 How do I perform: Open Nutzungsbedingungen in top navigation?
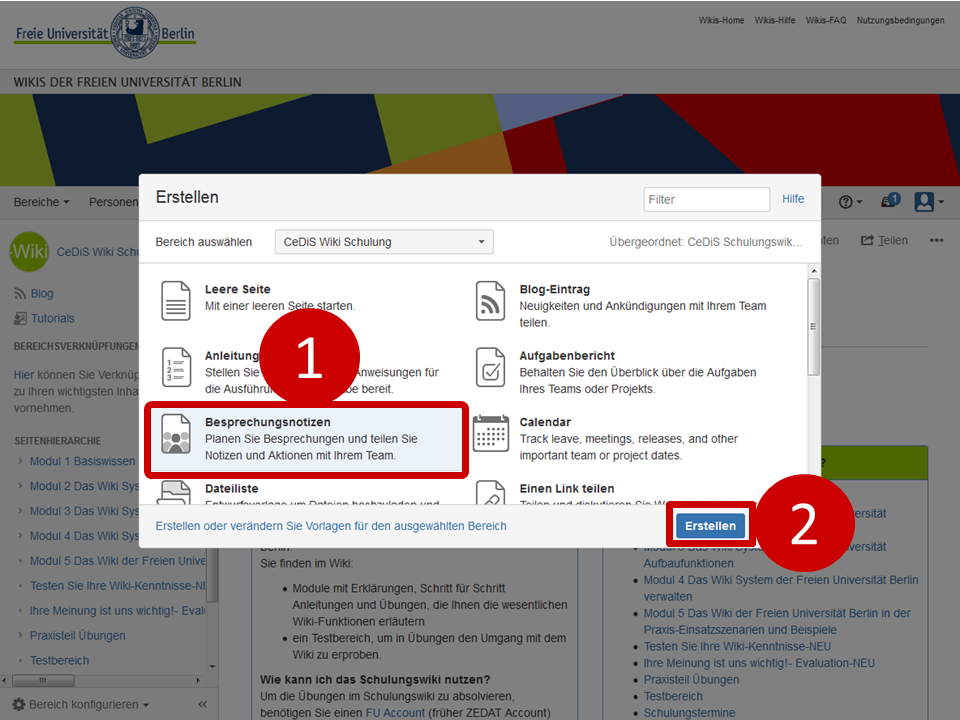(x=901, y=20)
